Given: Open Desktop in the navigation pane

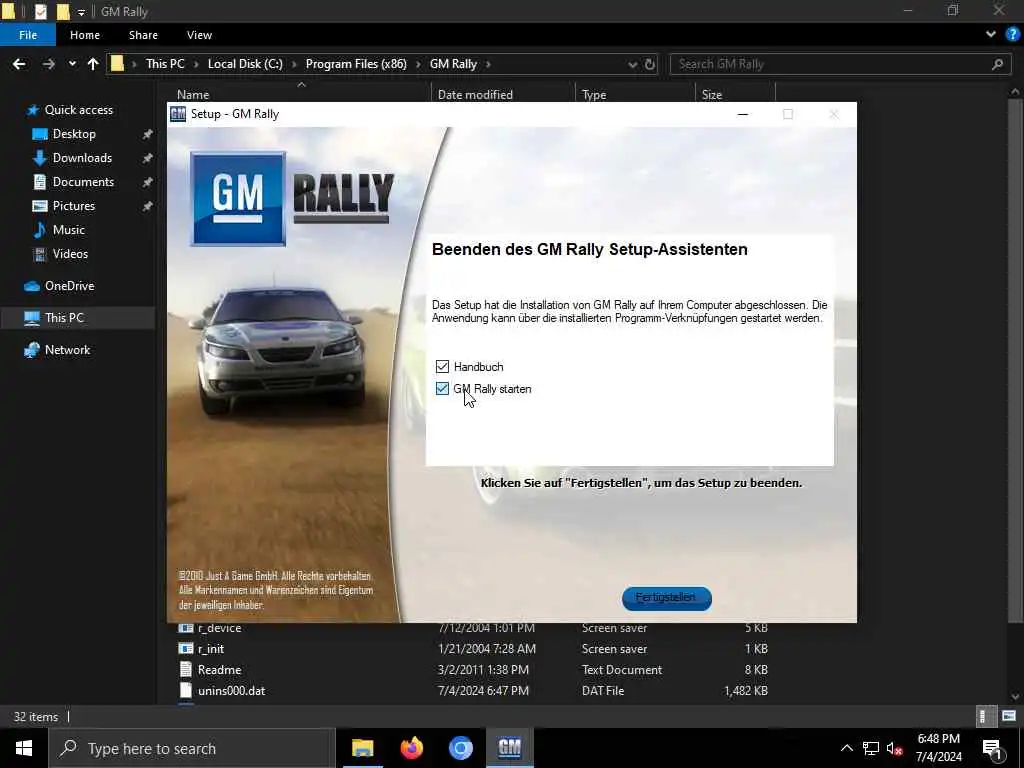Looking at the screenshot, I should point(74,134).
